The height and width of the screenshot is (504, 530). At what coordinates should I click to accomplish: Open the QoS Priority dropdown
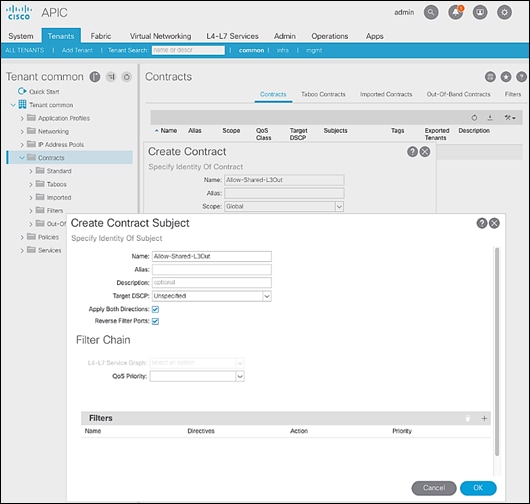coord(240,376)
